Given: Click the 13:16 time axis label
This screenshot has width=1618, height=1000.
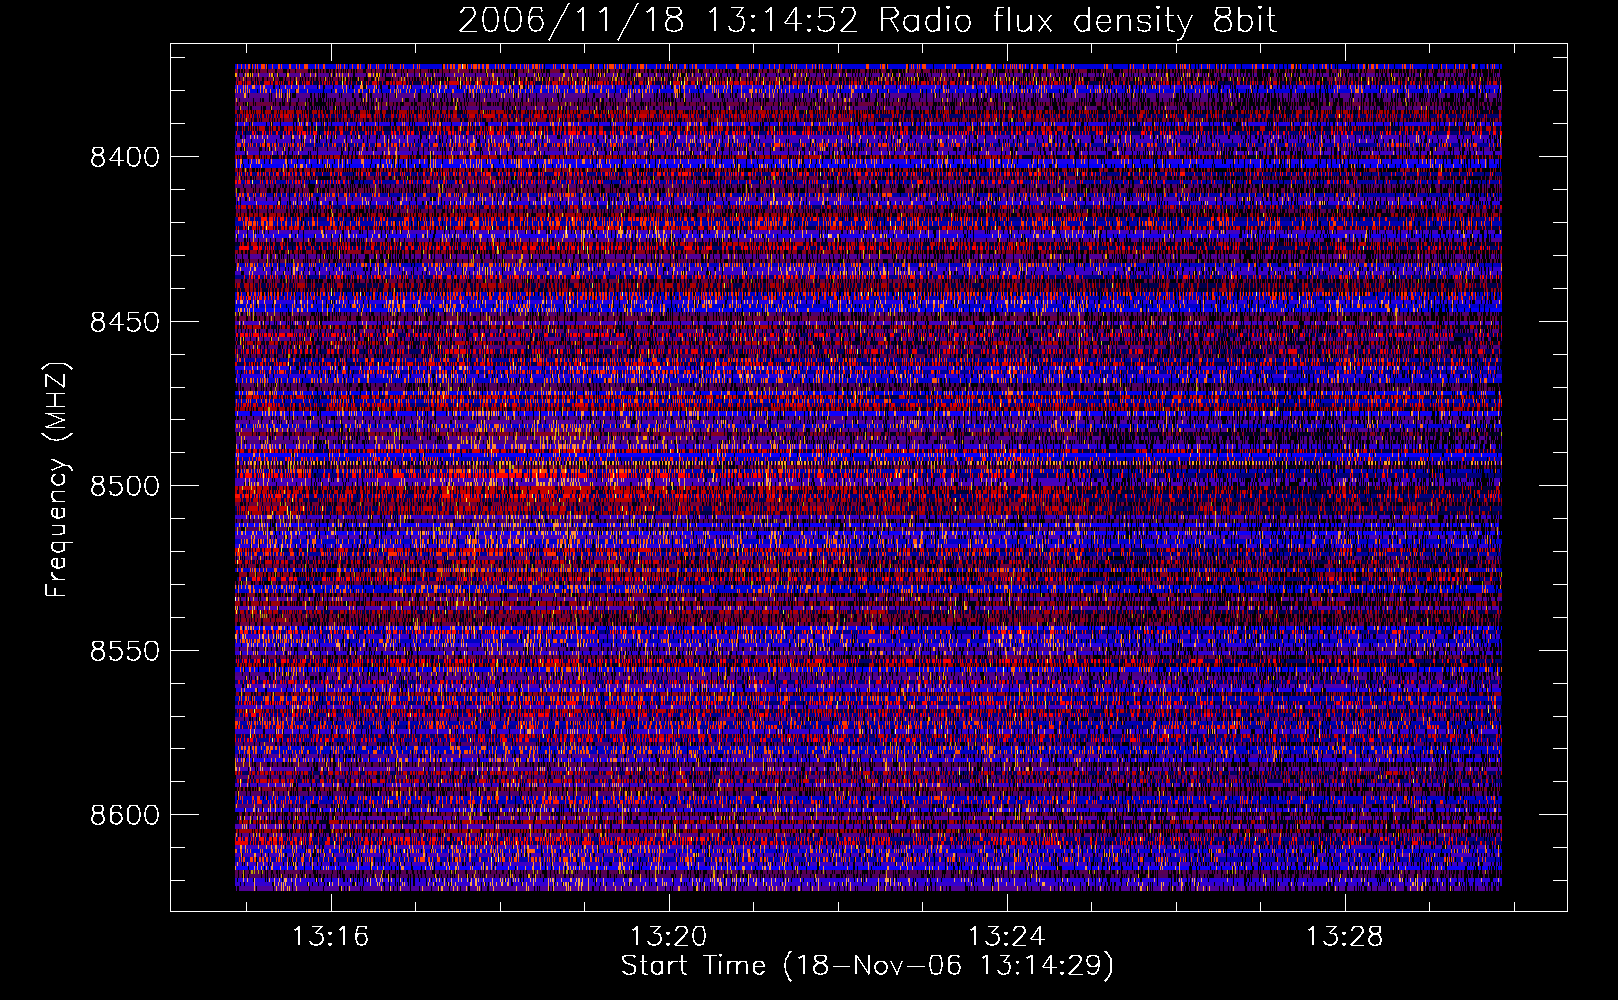Looking at the screenshot, I should (330, 936).
